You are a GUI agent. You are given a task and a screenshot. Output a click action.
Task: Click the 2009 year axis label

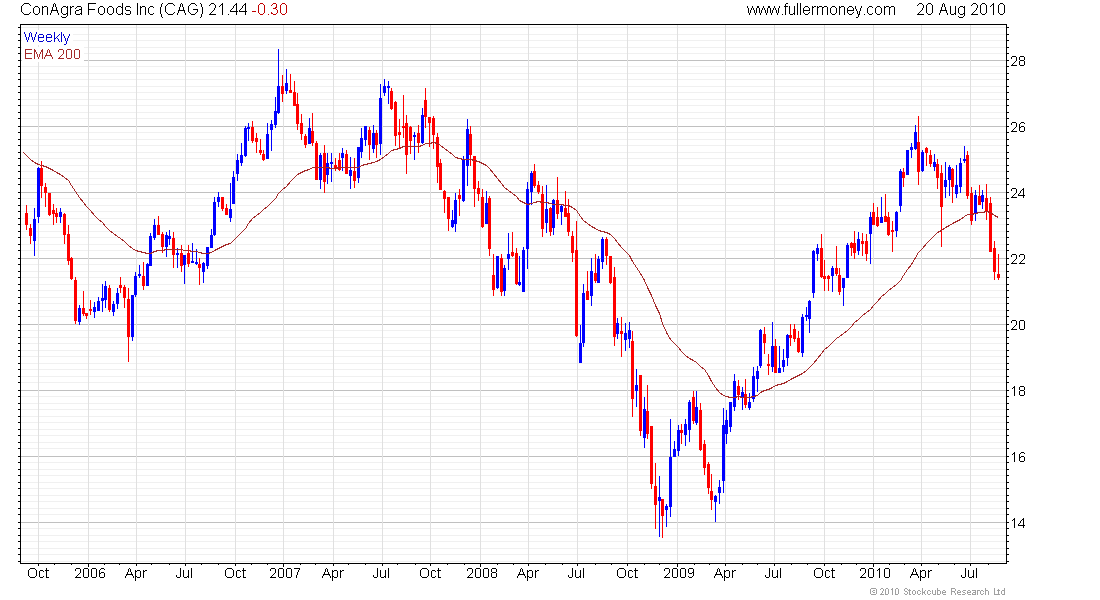(x=679, y=573)
